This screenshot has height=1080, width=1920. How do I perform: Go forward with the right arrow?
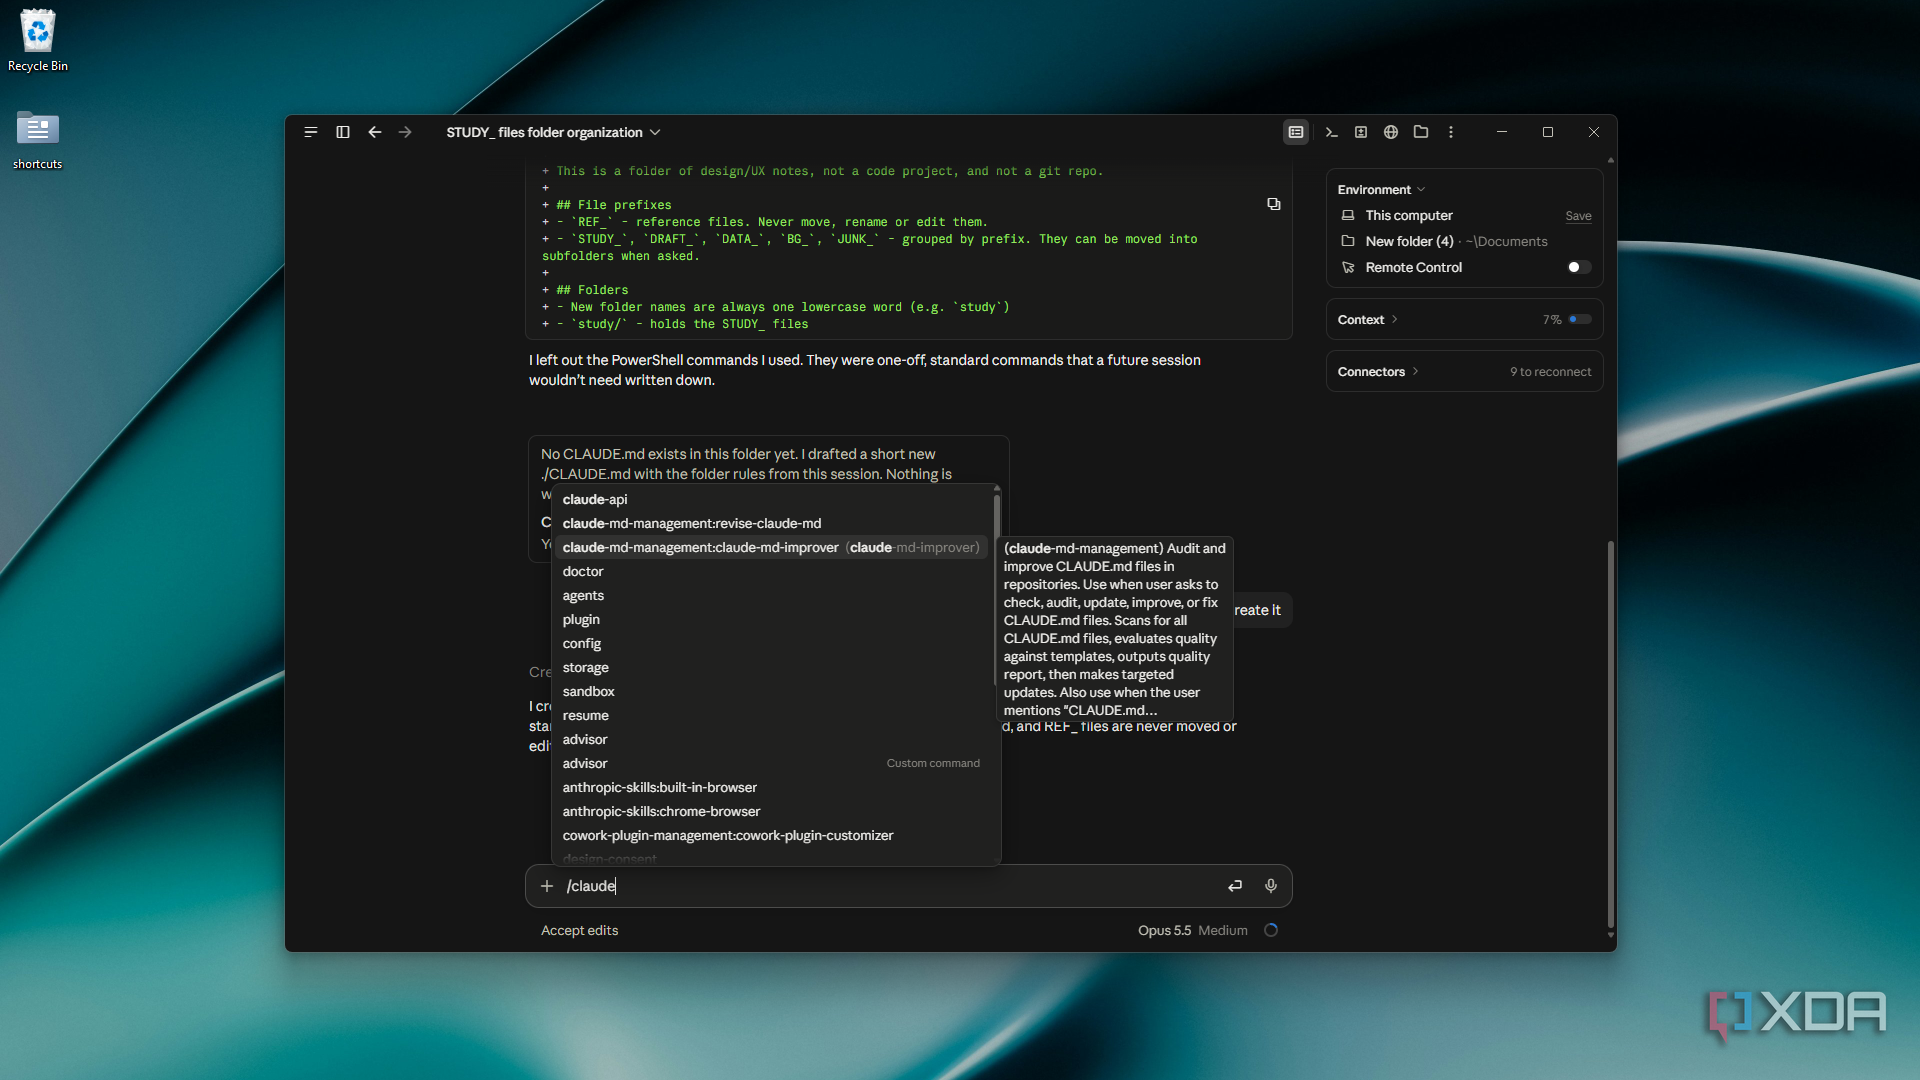click(405, 132)
